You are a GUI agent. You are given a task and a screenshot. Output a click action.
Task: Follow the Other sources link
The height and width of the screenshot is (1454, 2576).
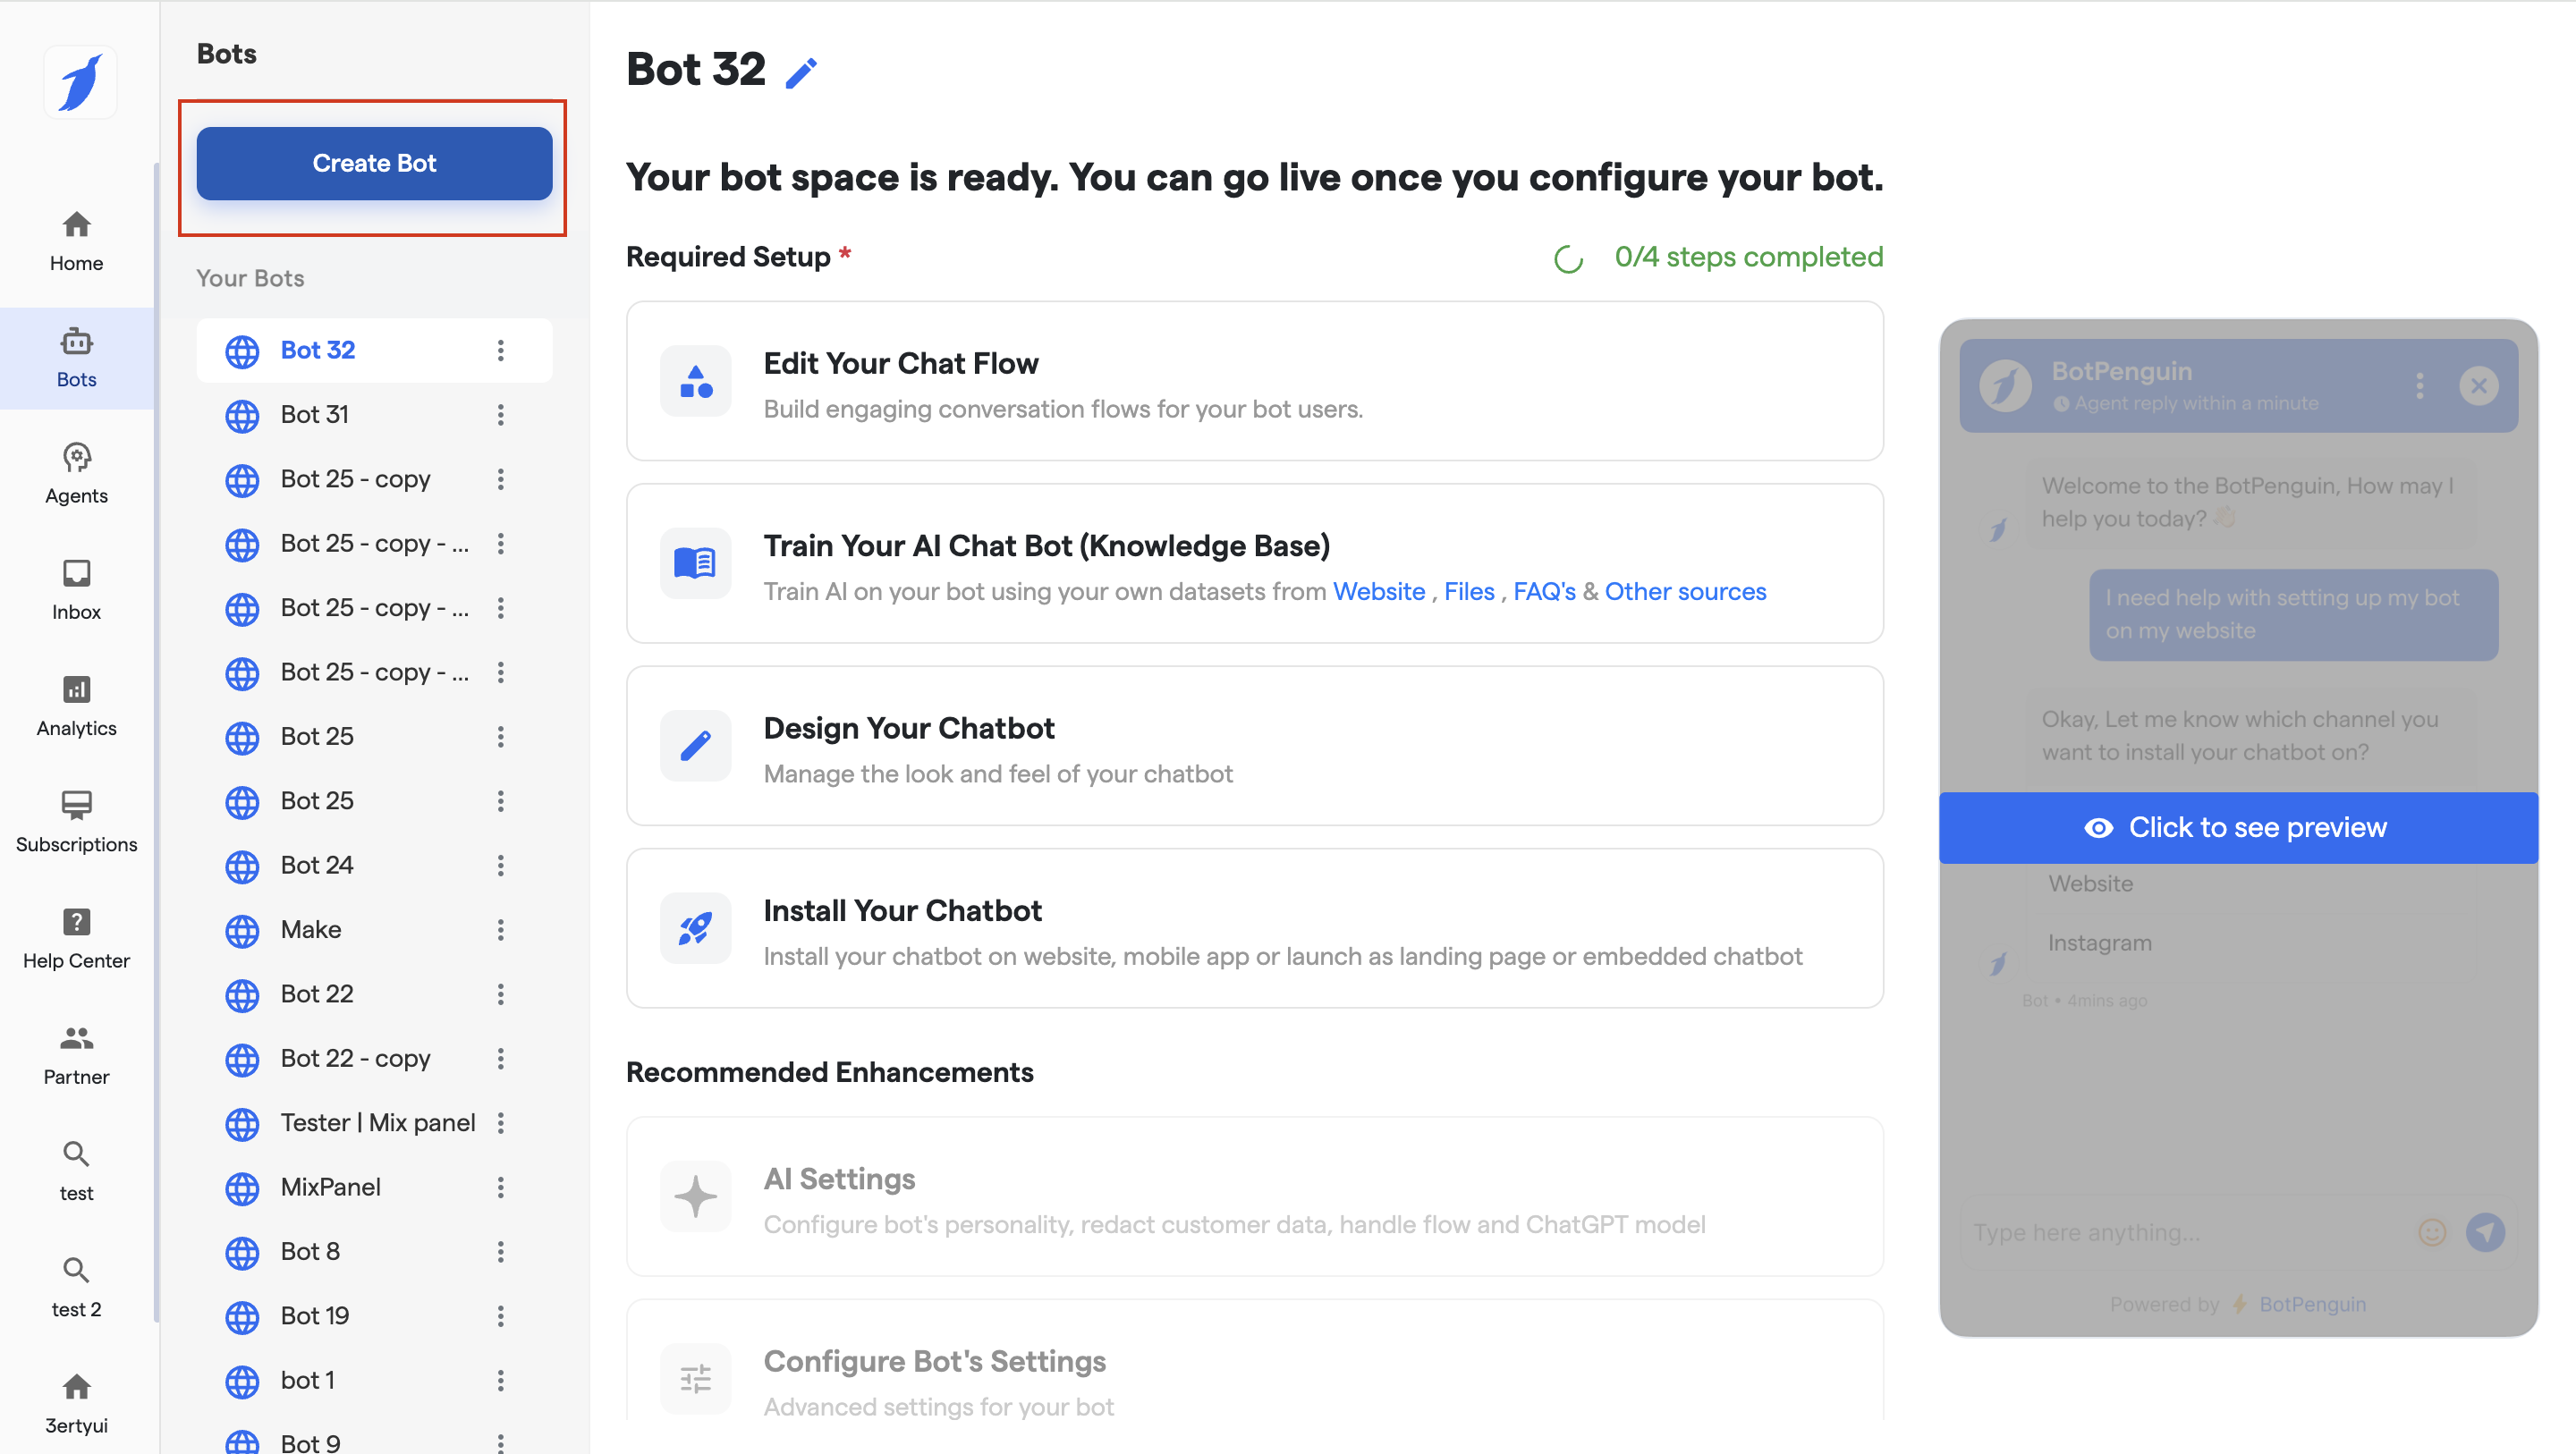pos(1685,591)
